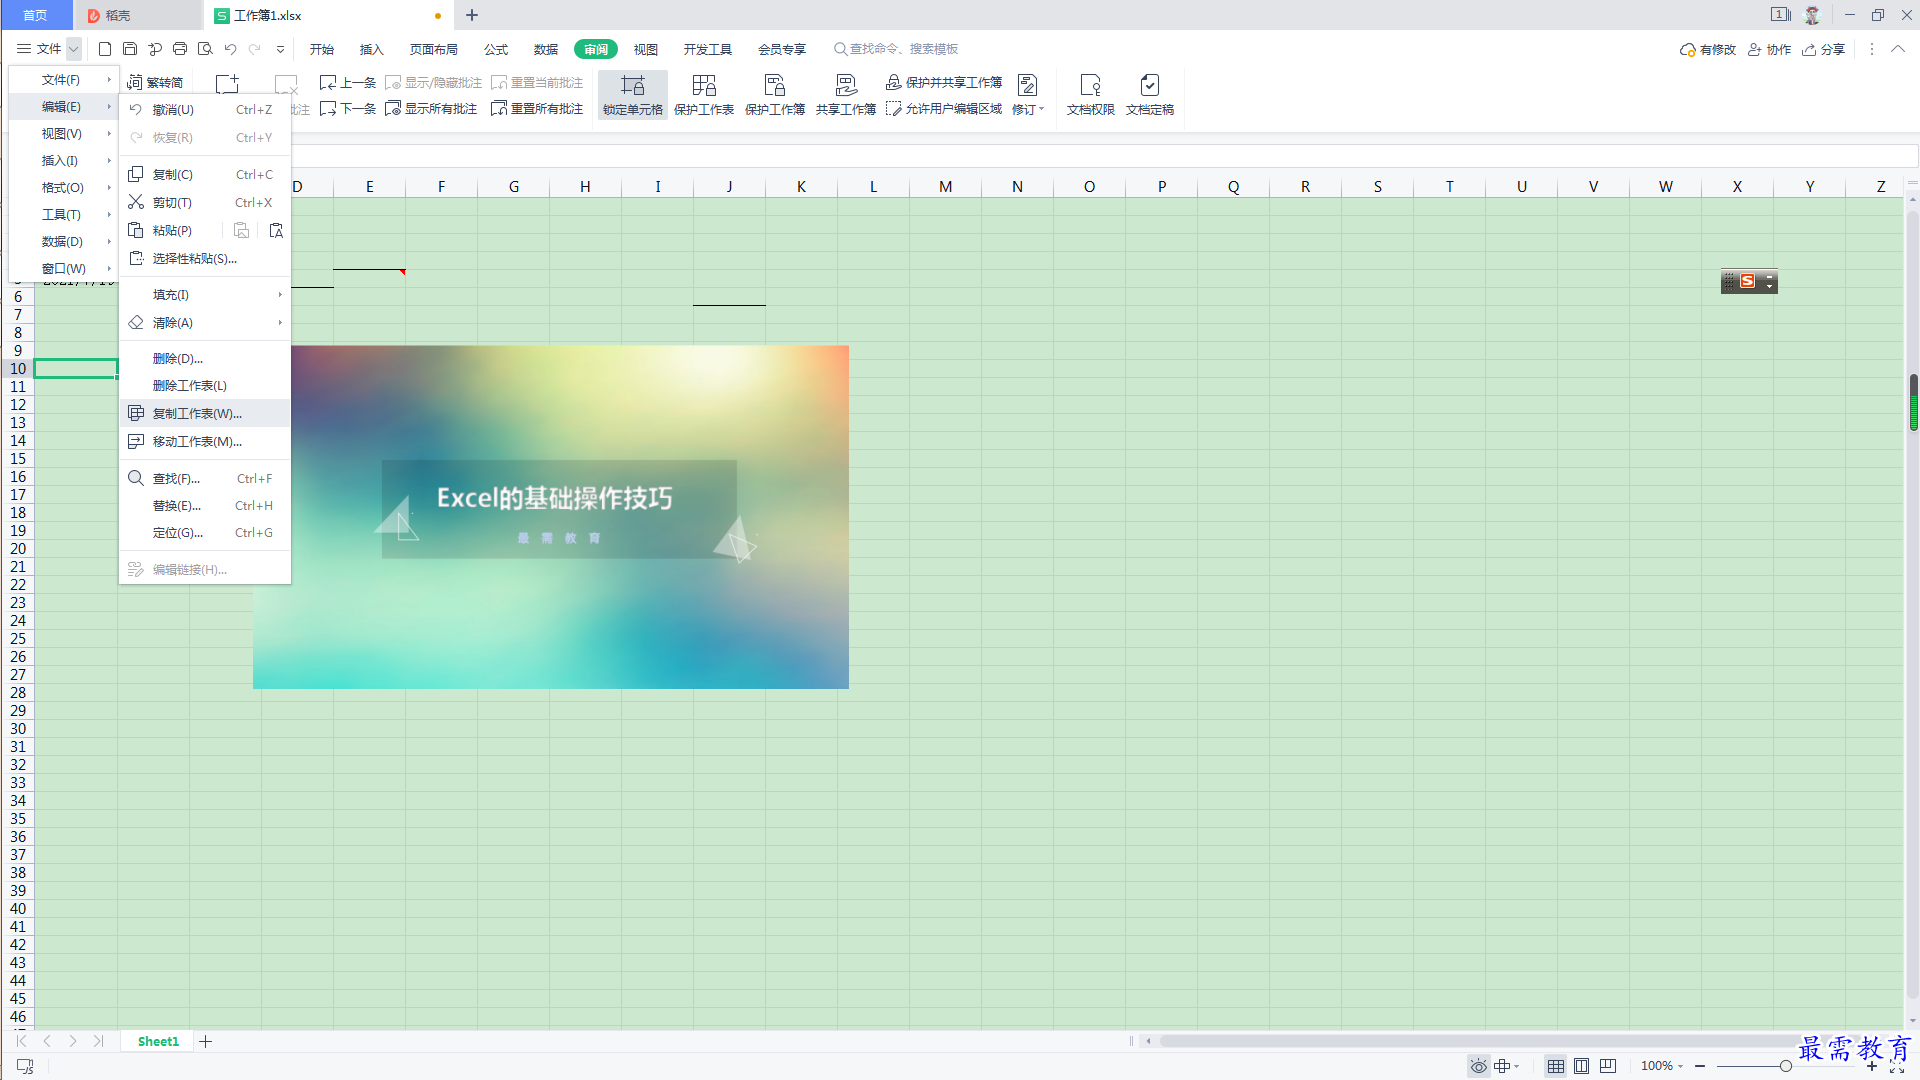This screenshot has width=1920, height=1080.
Task: Click the paste-formatting icon beside Paste
Action: click(276, 231)
